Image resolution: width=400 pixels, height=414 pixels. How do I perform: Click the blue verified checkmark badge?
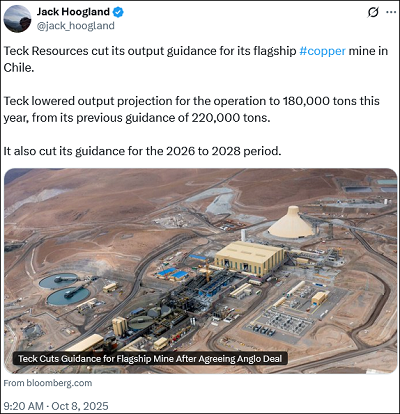118,12
